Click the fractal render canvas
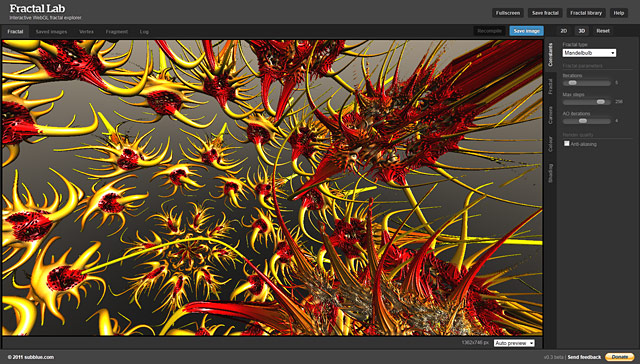Screen dimensions: 640x364 272,188
